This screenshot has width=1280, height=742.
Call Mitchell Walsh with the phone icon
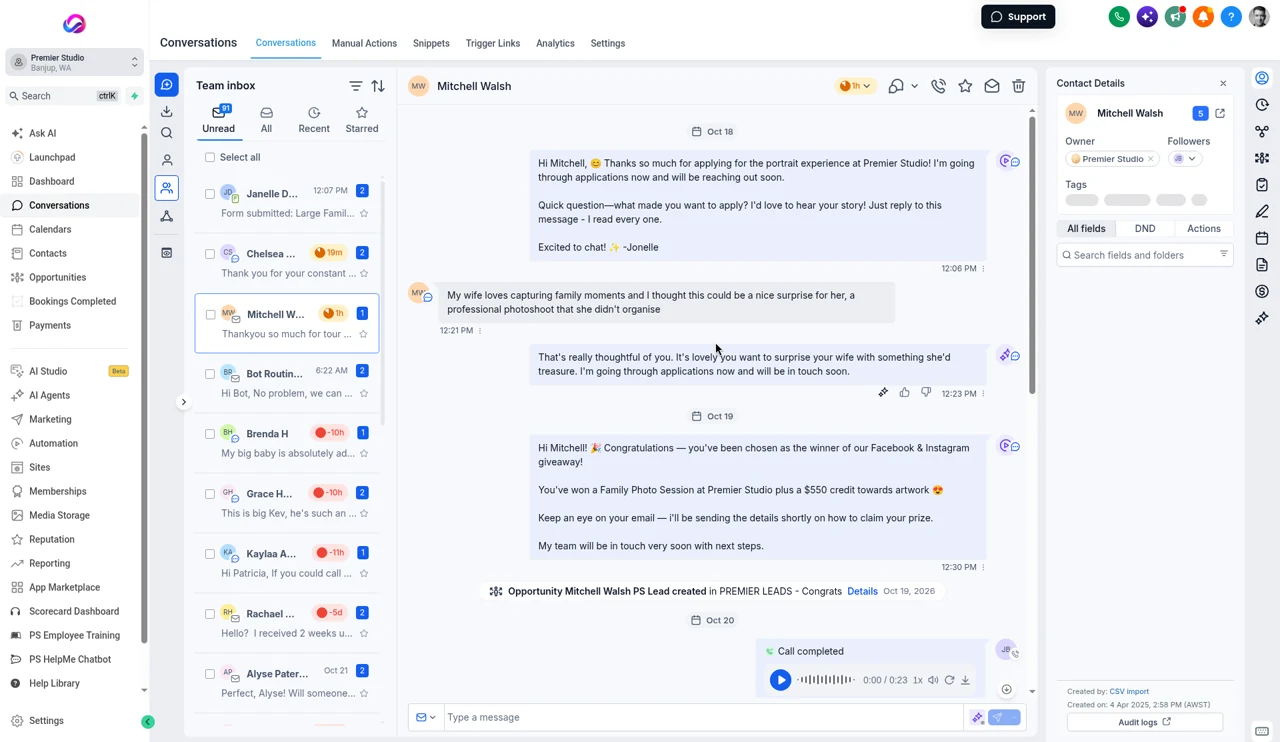938,86
